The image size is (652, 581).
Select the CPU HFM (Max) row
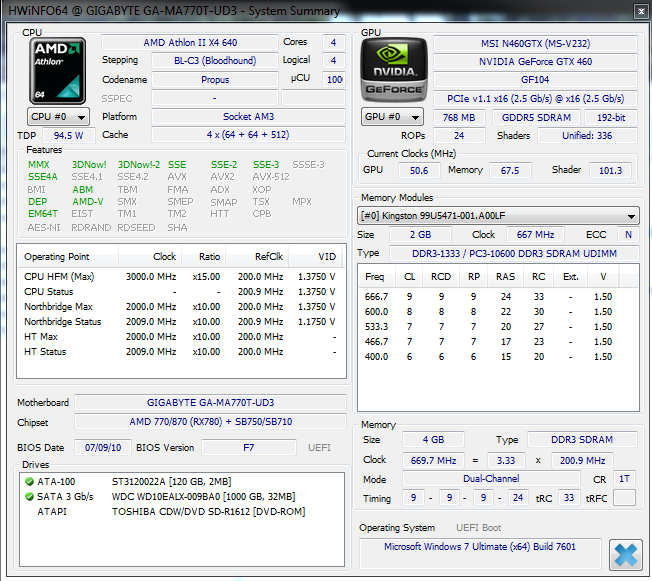click(x=180, y=277)
